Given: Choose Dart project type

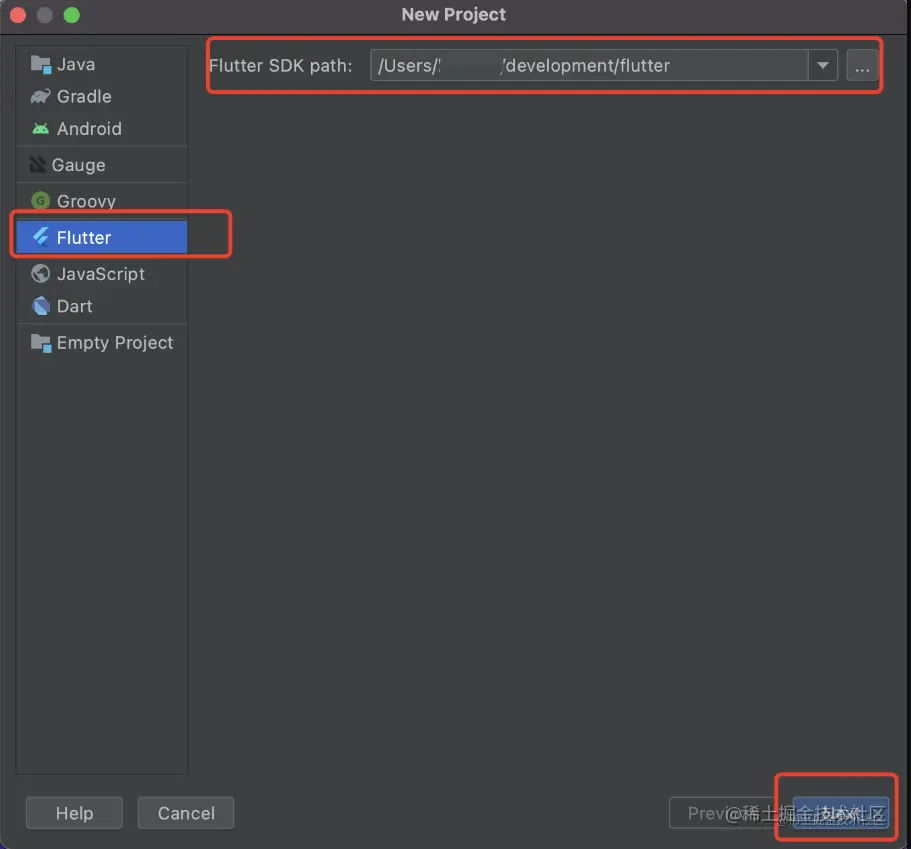Looking at the screenshot, I should [x=102, y=306].
